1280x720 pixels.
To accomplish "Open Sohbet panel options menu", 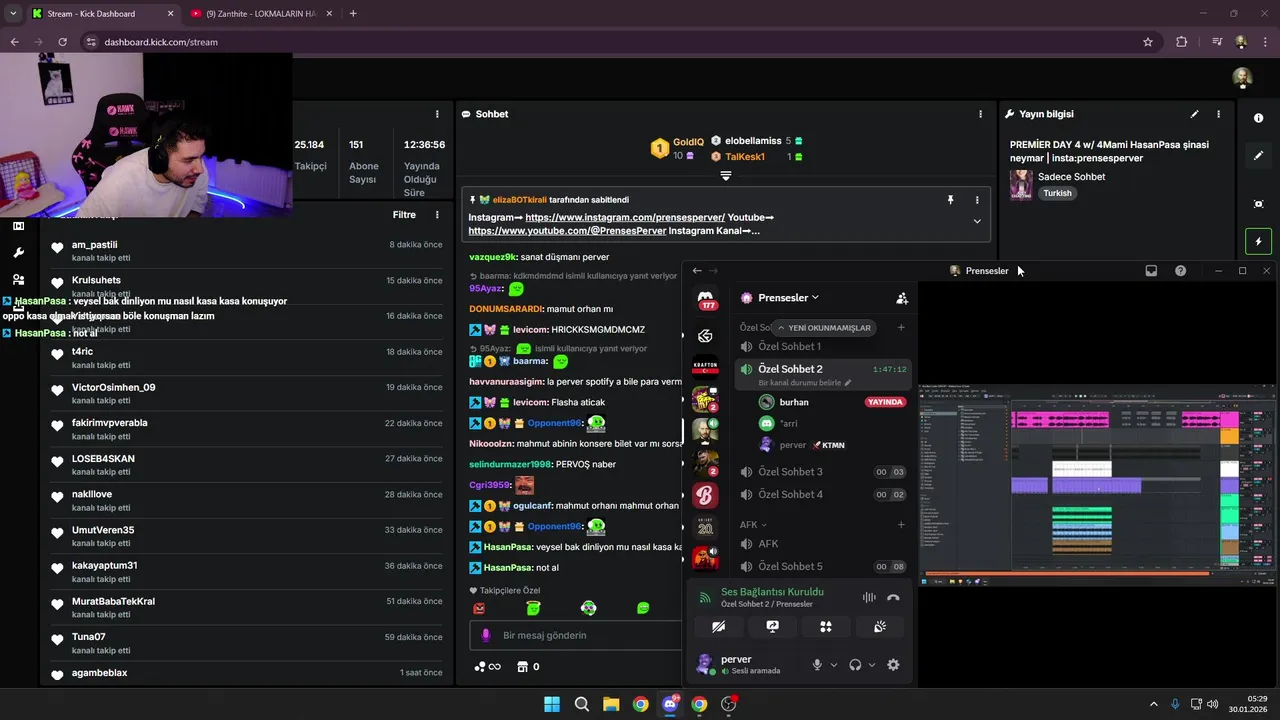I will click(980, 114).
